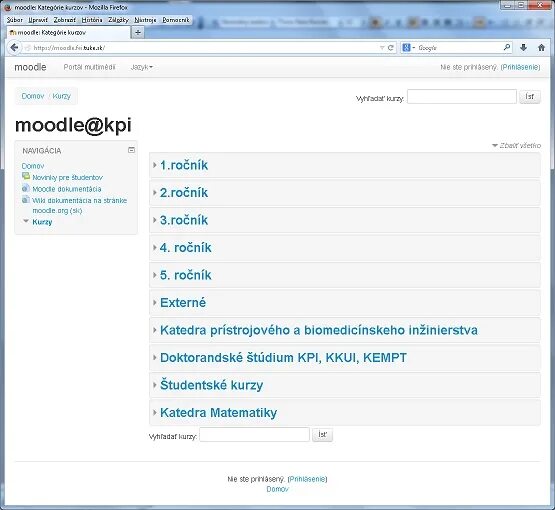Viewport: 555px width, 510px height.
Task: Open Wiki dokumentácia na stránke moodle.org link
Action: tap(79, 205)
